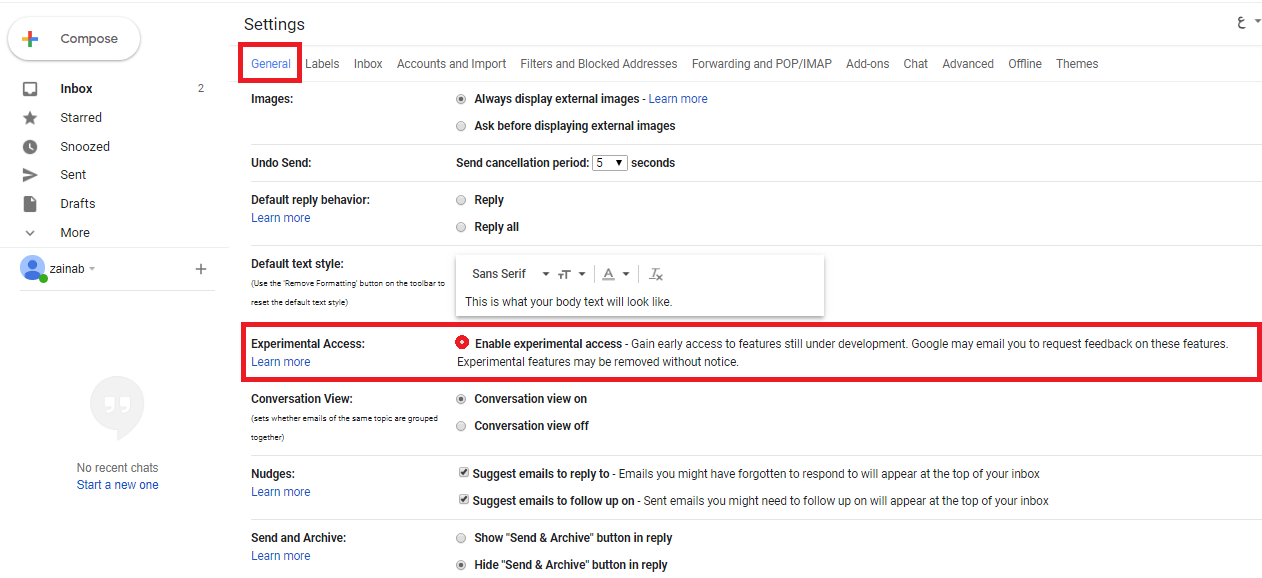Switch to the Labels tab
1262x578 pixels.
322,64
